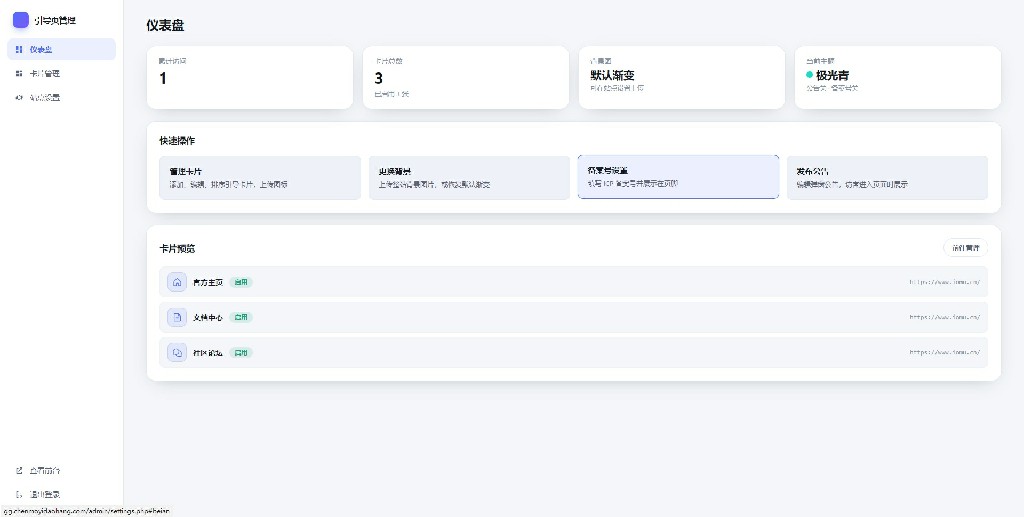Click the URL on 官方主页 row
Image resolution: width=1024 pixels, height=517 pixels.
click(944, 282)
